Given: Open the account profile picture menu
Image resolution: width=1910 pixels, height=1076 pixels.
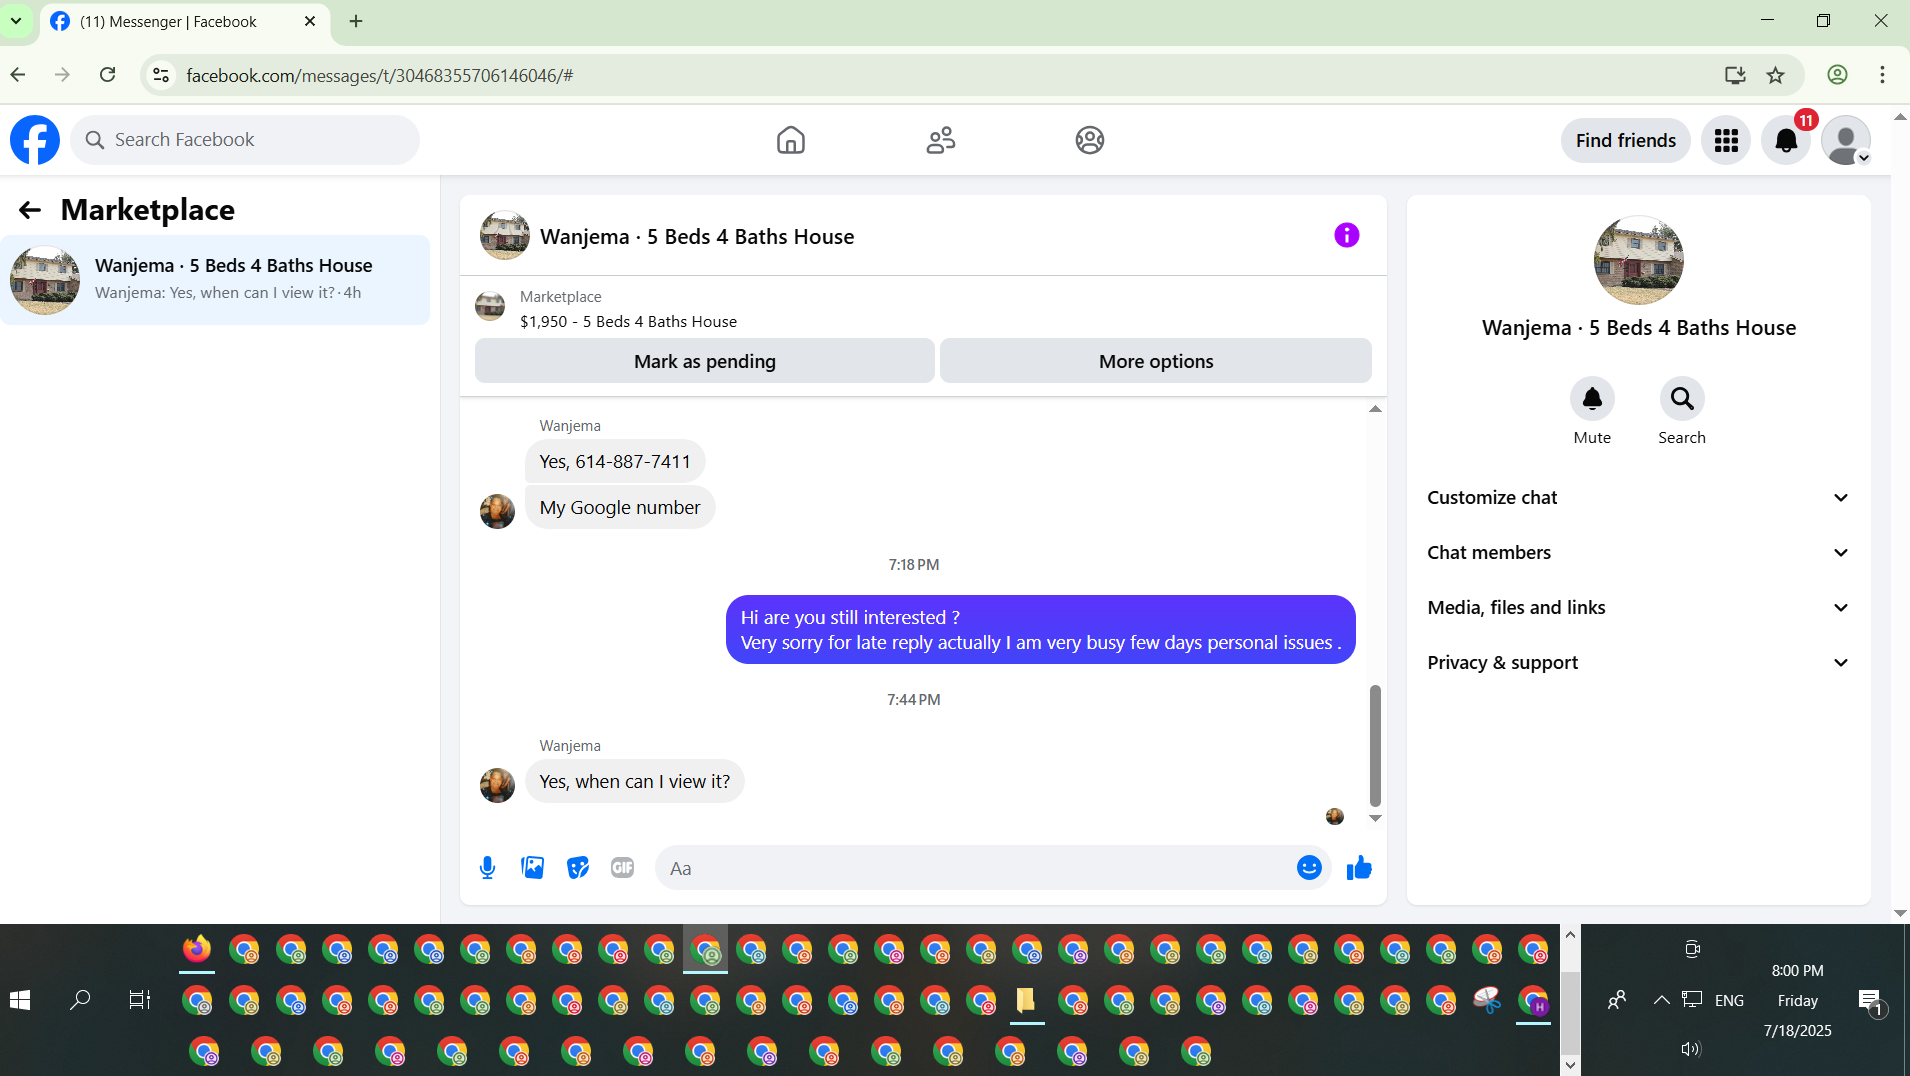Looking at the screenshot, I should (x=1846, y=140).
